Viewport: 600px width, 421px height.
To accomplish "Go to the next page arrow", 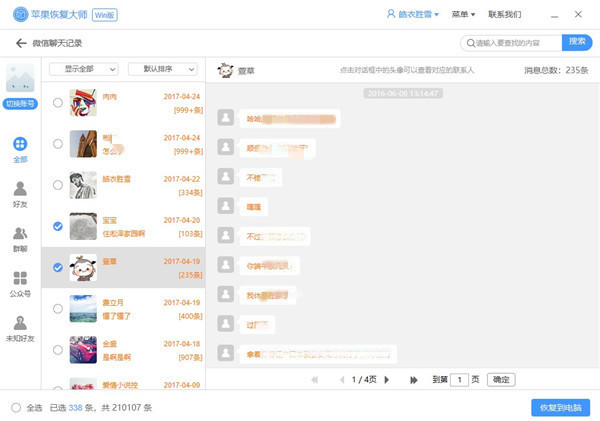I will coord(387,380).
